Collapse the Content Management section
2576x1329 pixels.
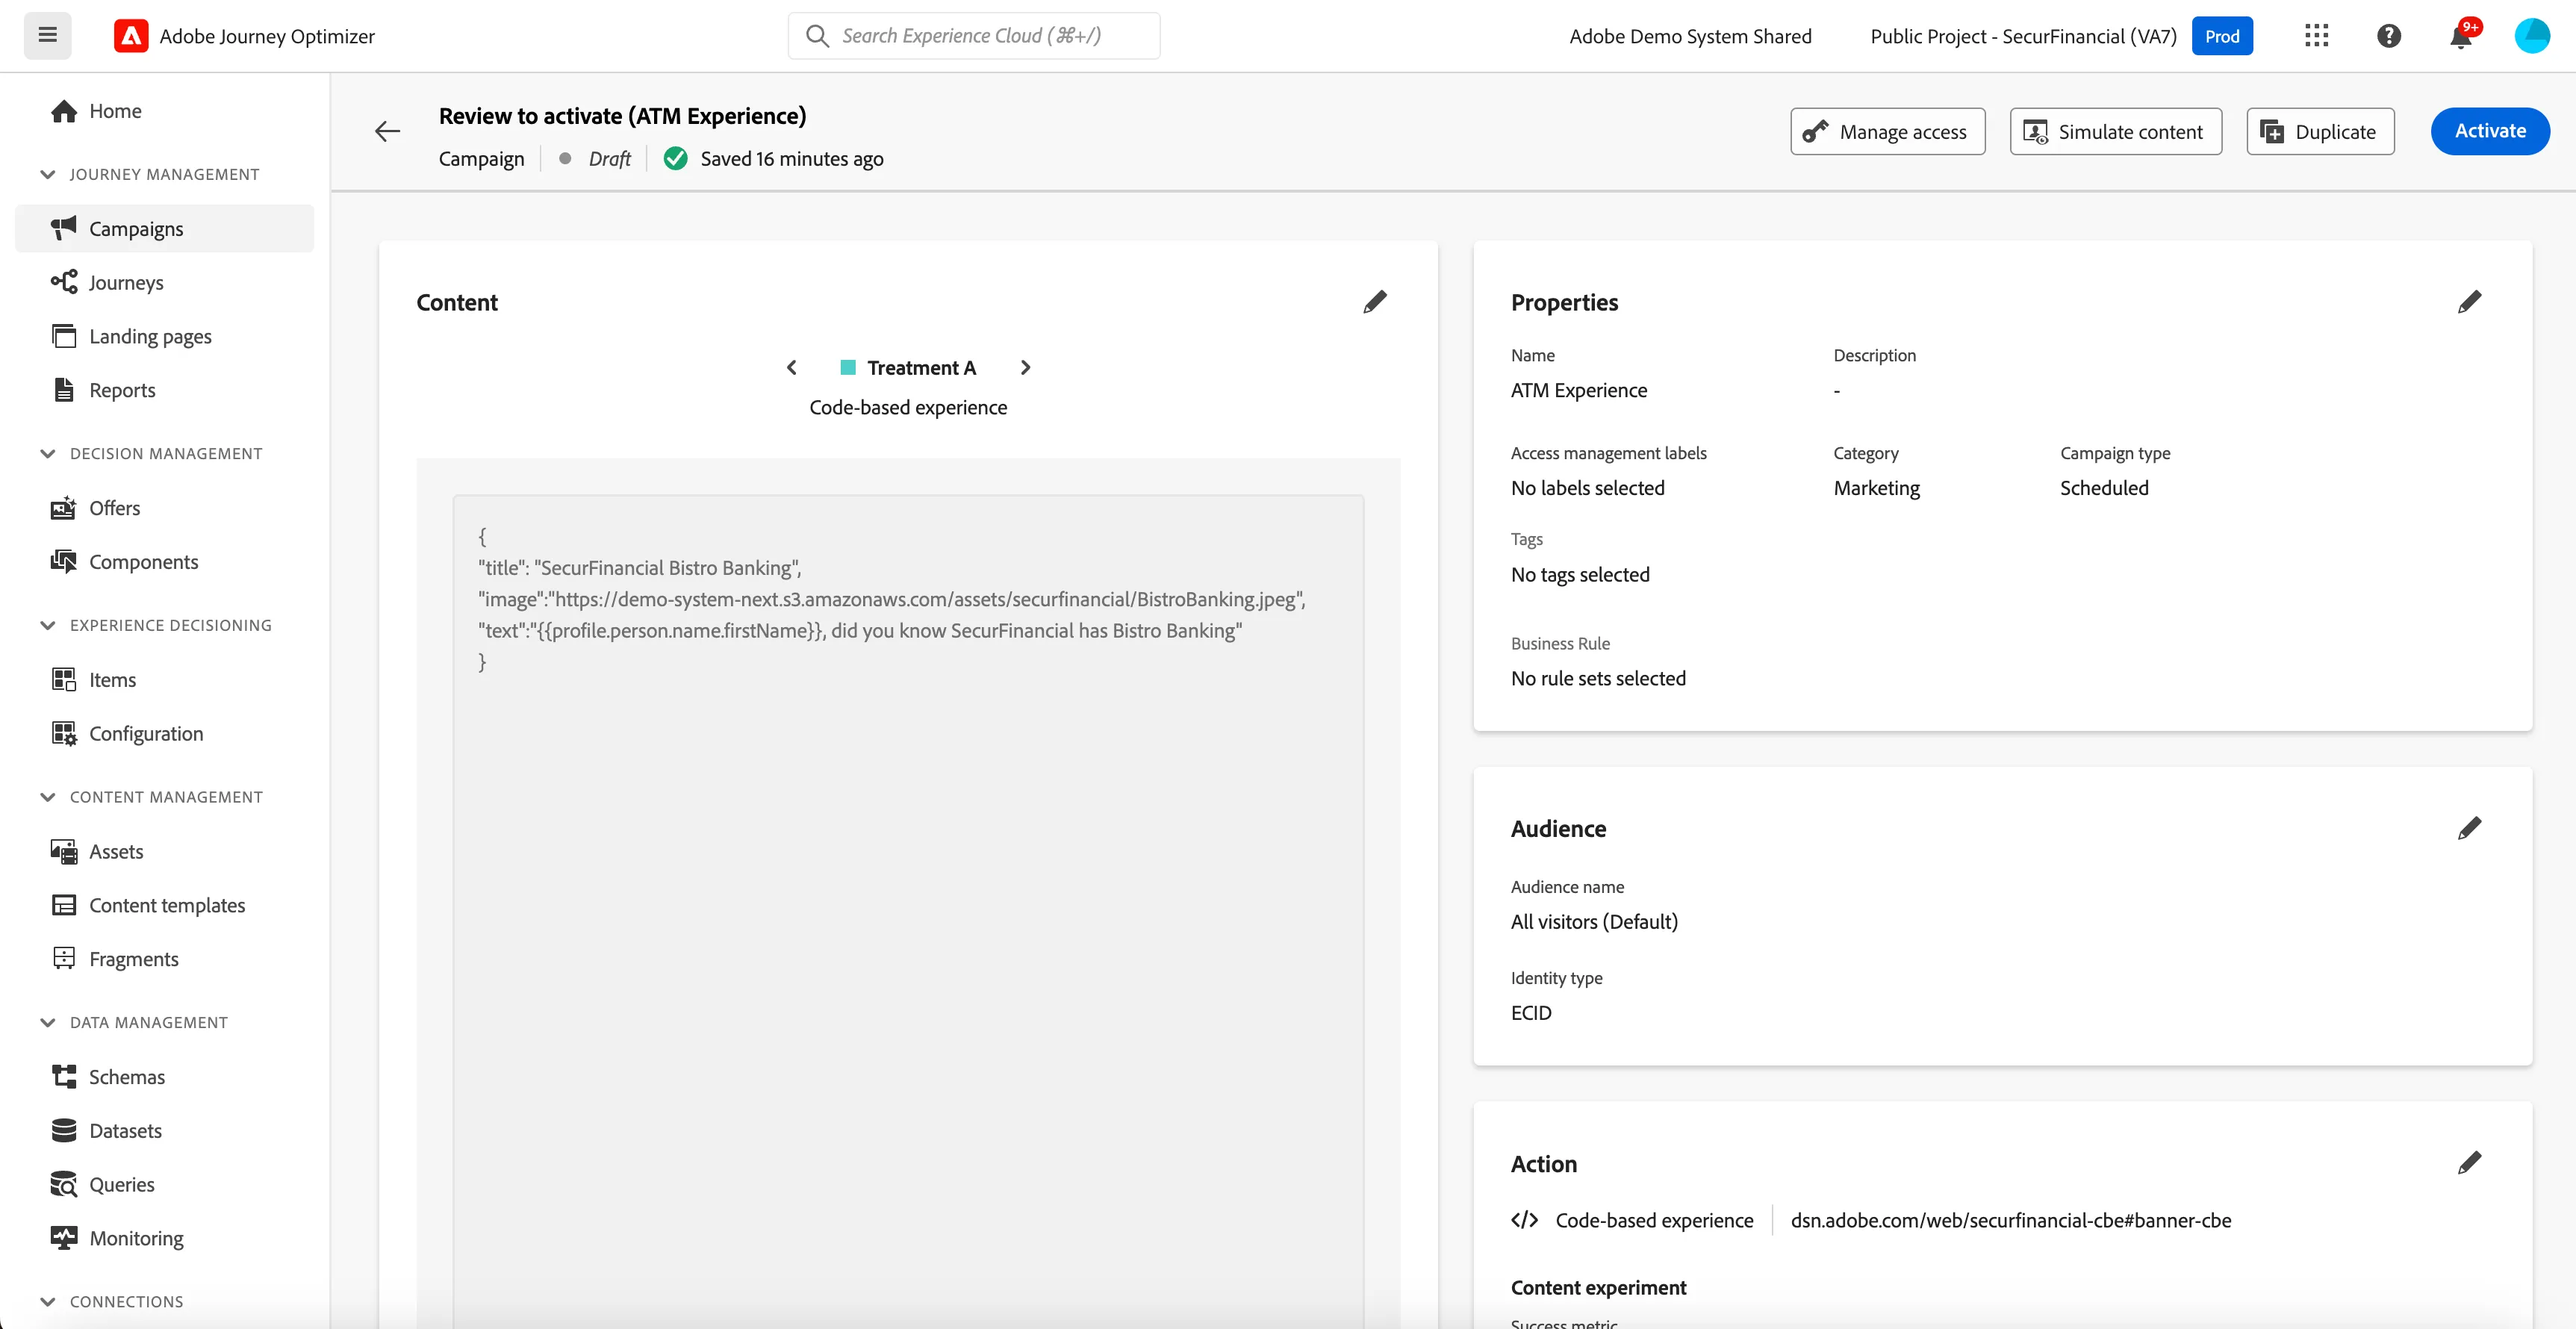click(47, 797)
